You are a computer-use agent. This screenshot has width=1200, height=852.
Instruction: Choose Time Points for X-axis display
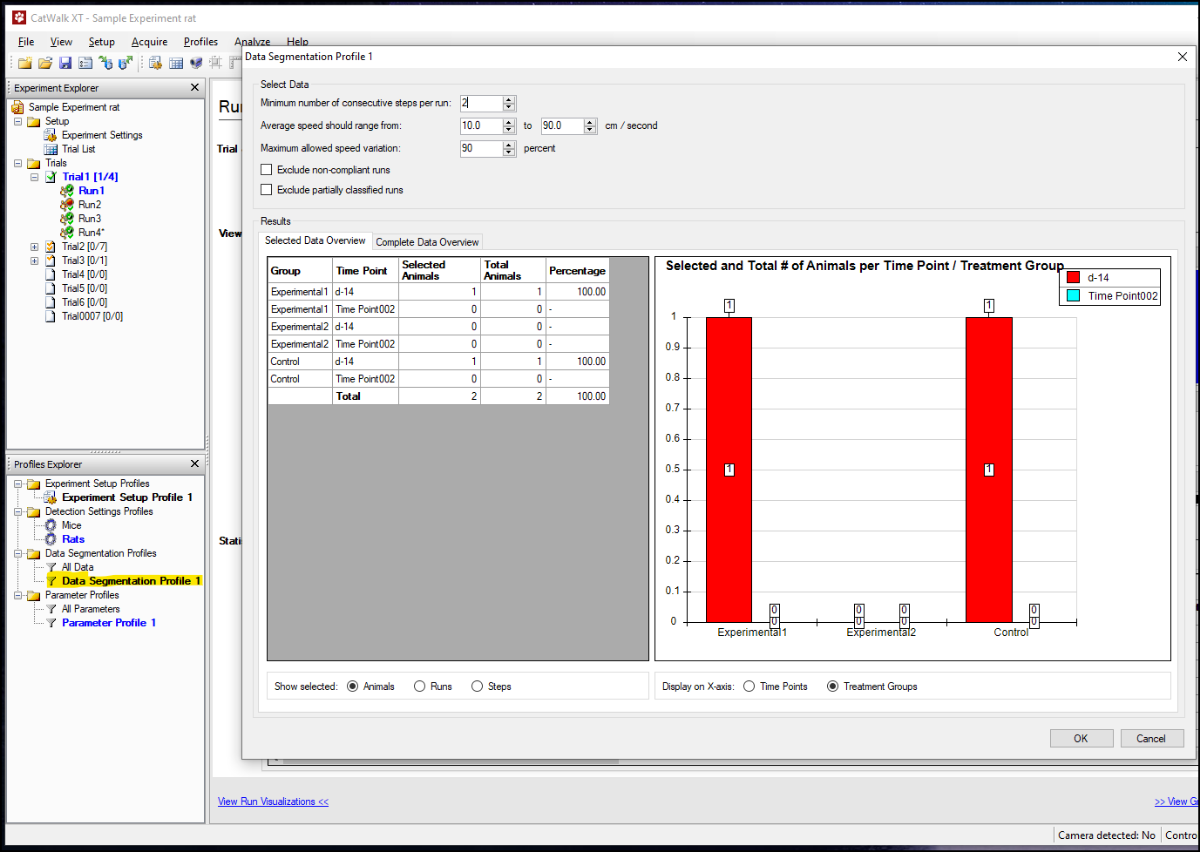[749, 686]
